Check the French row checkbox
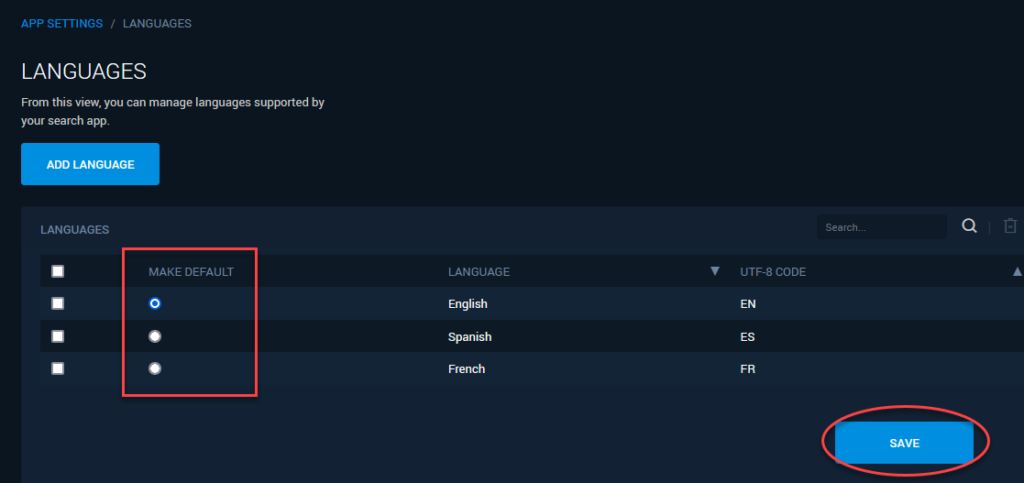The height and width of the screenshot is (483, 1024). (57, 369)
